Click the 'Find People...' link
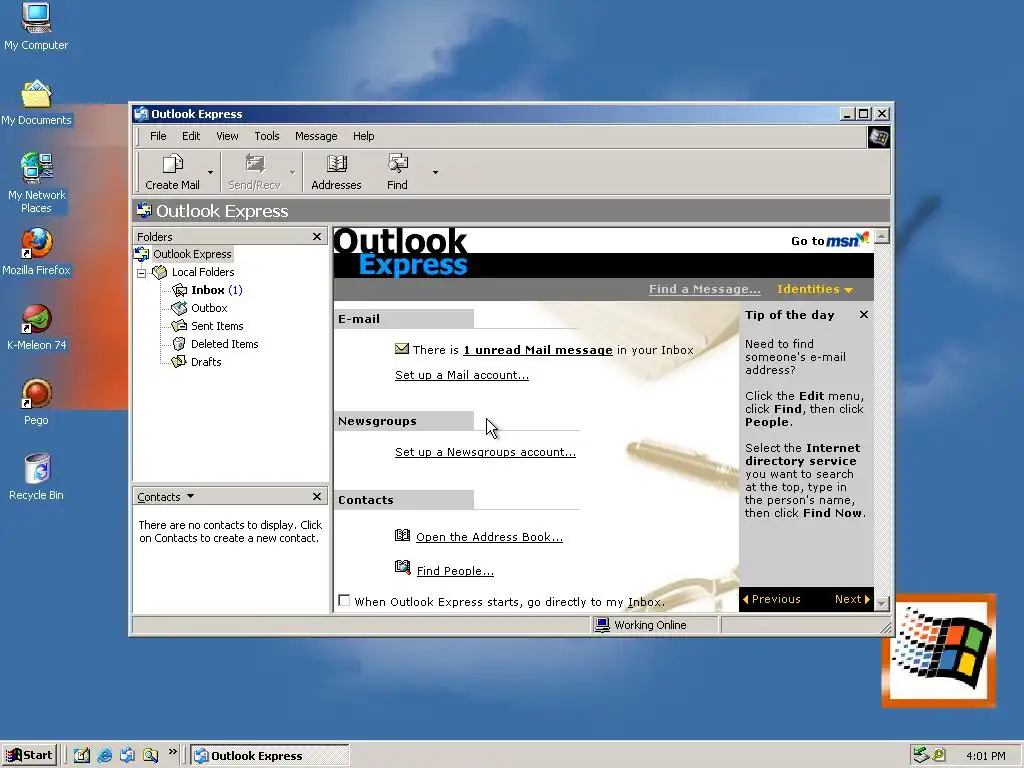Image resolution: width=1024 pixels, height=768 pixels. (455, 571)
